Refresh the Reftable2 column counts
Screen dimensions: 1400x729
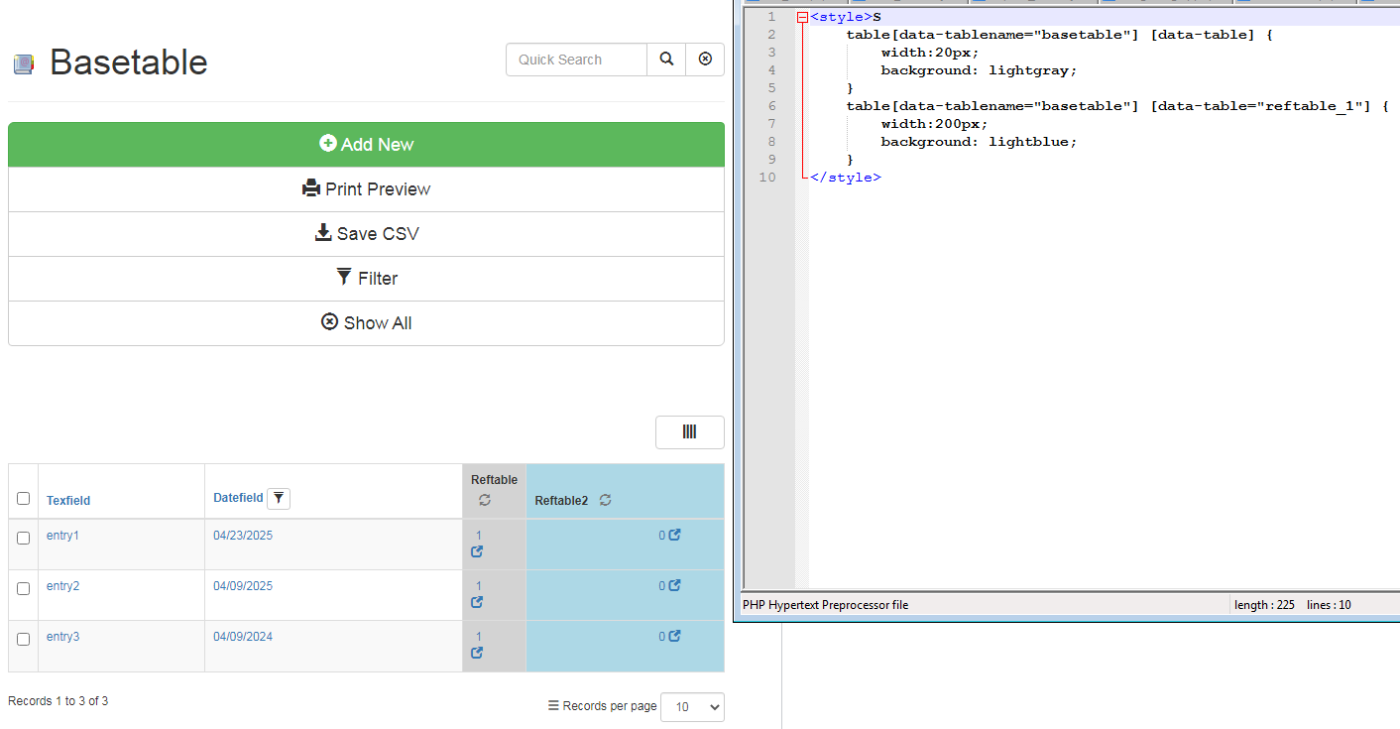click(x=605, y=500)
